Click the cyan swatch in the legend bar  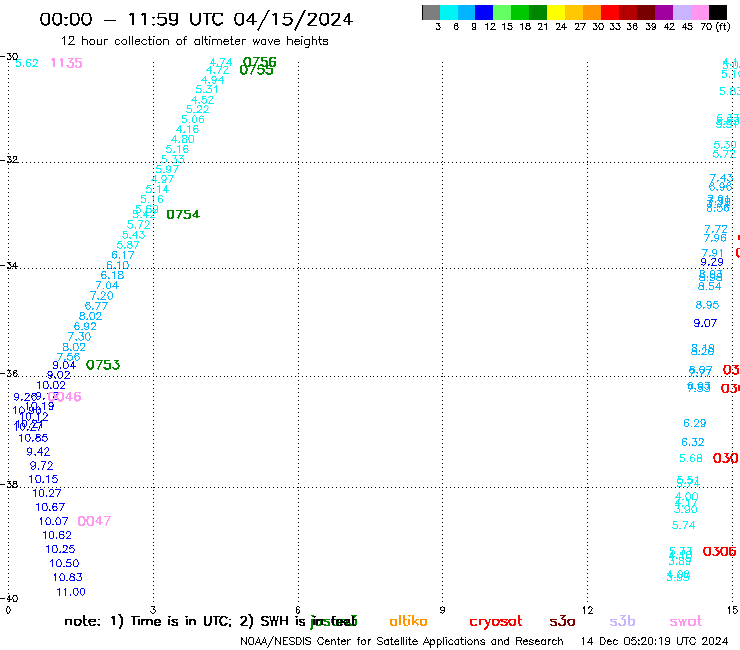click(x=449, y=12)
